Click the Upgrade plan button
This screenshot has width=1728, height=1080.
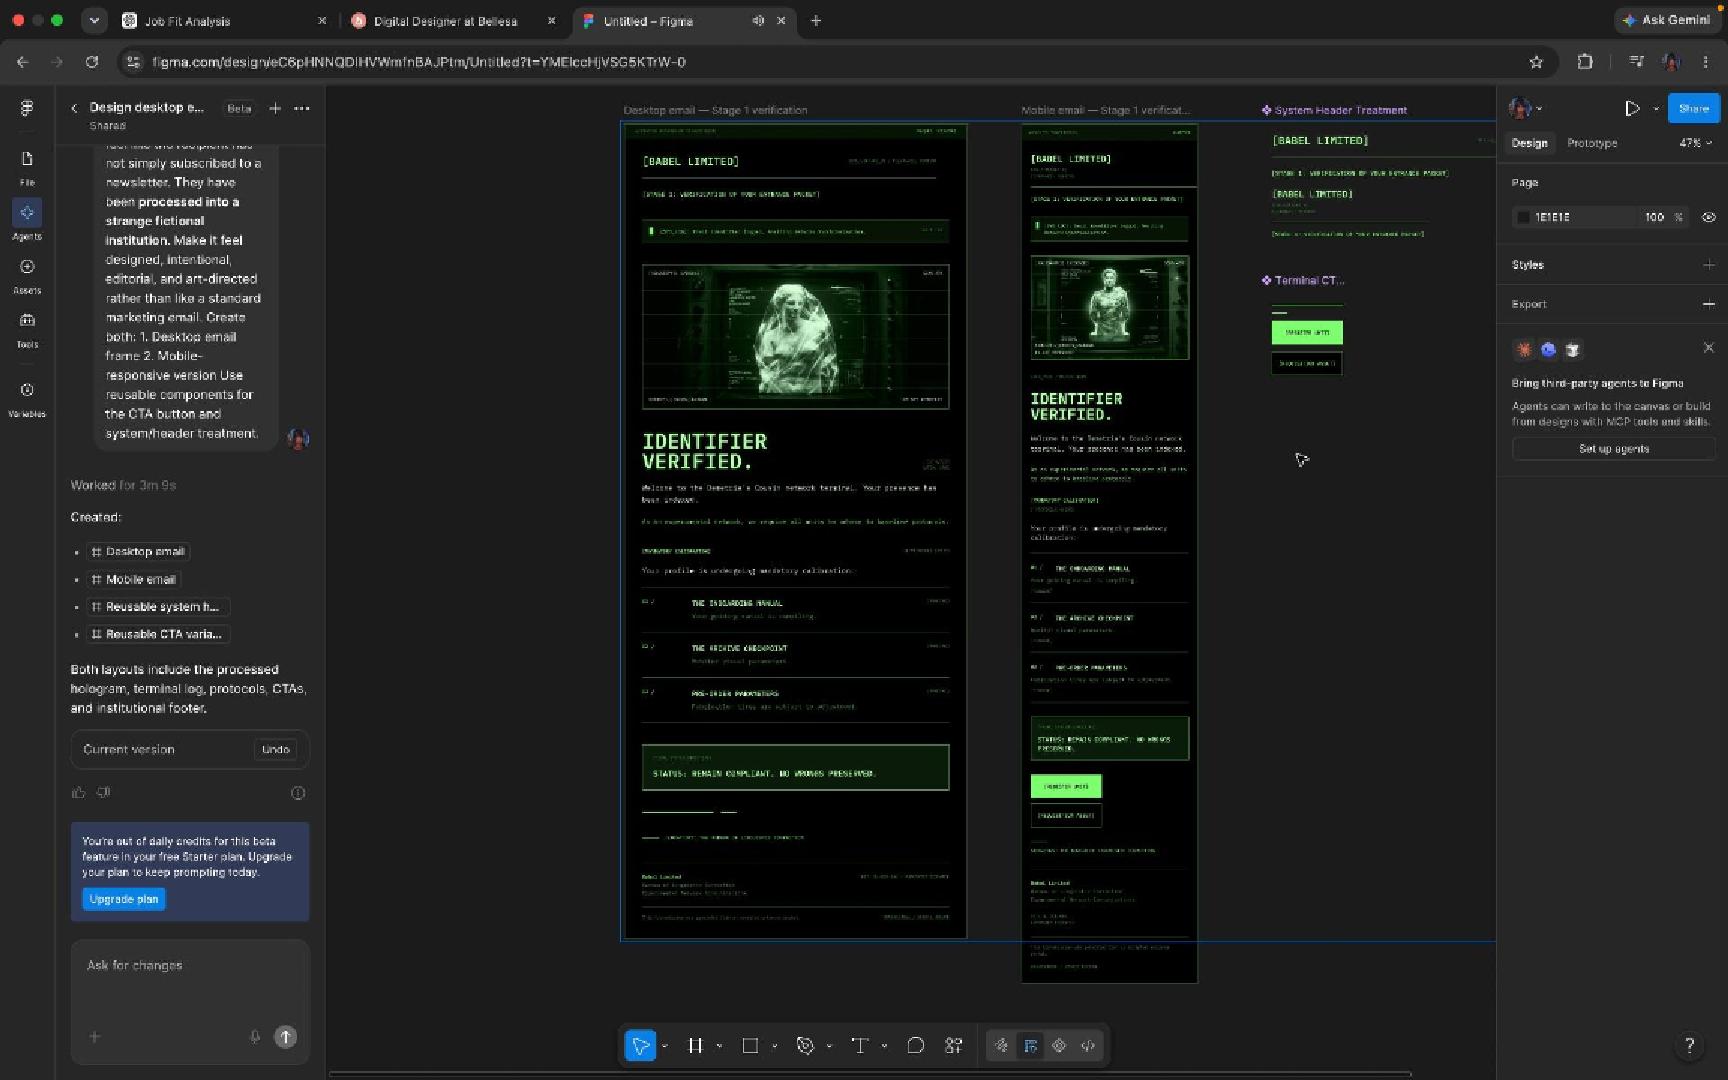tap(124, 899)
